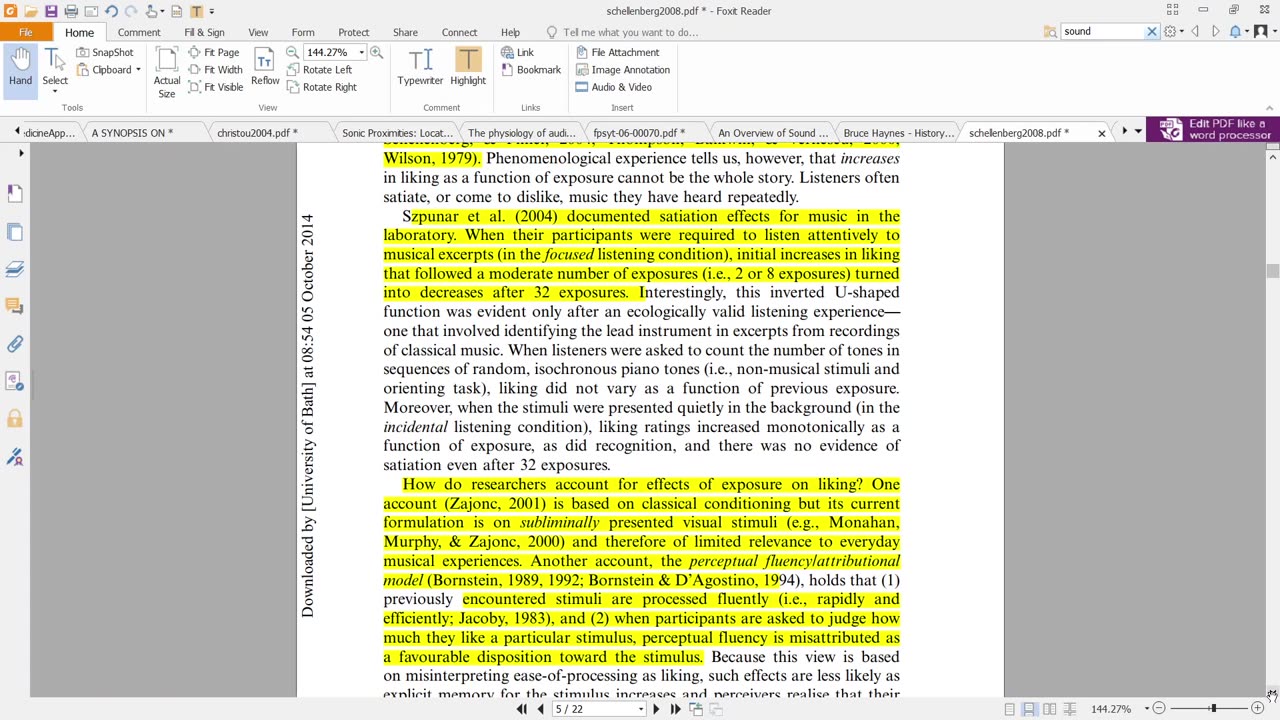
Task: Switch to Reflow view
Action: point(265,68)
